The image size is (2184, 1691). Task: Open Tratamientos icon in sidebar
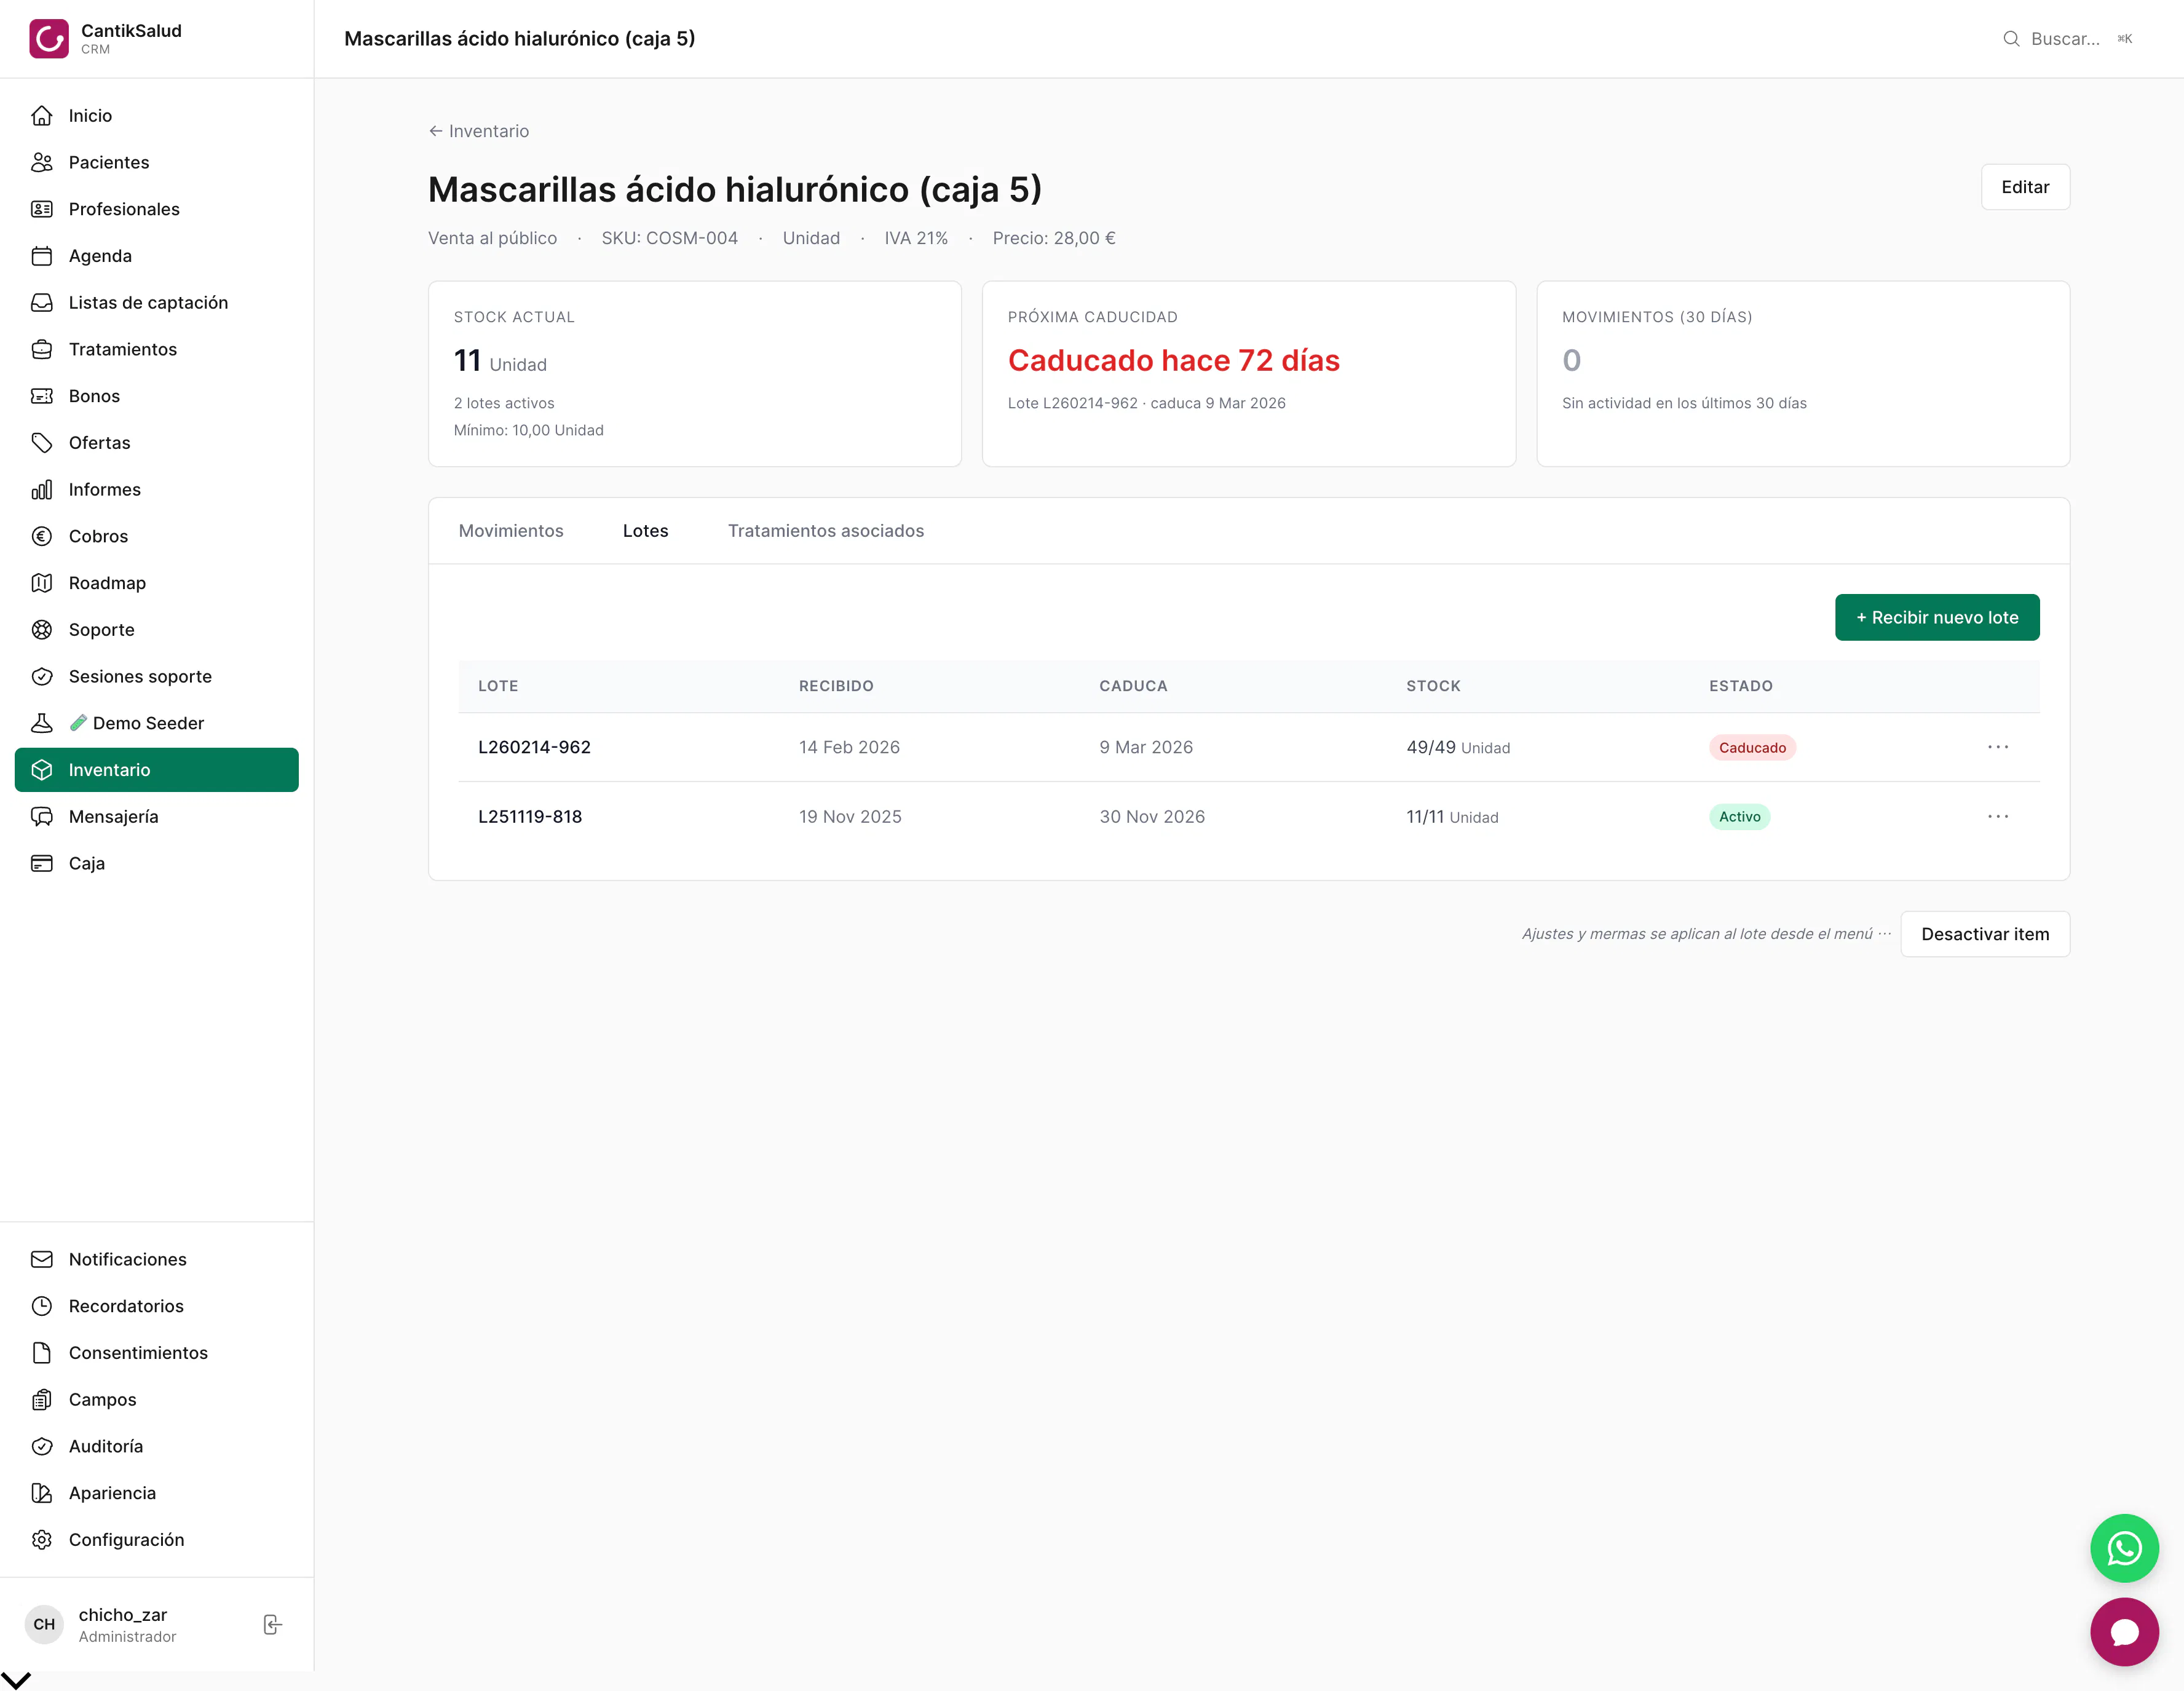click(42, 349)
